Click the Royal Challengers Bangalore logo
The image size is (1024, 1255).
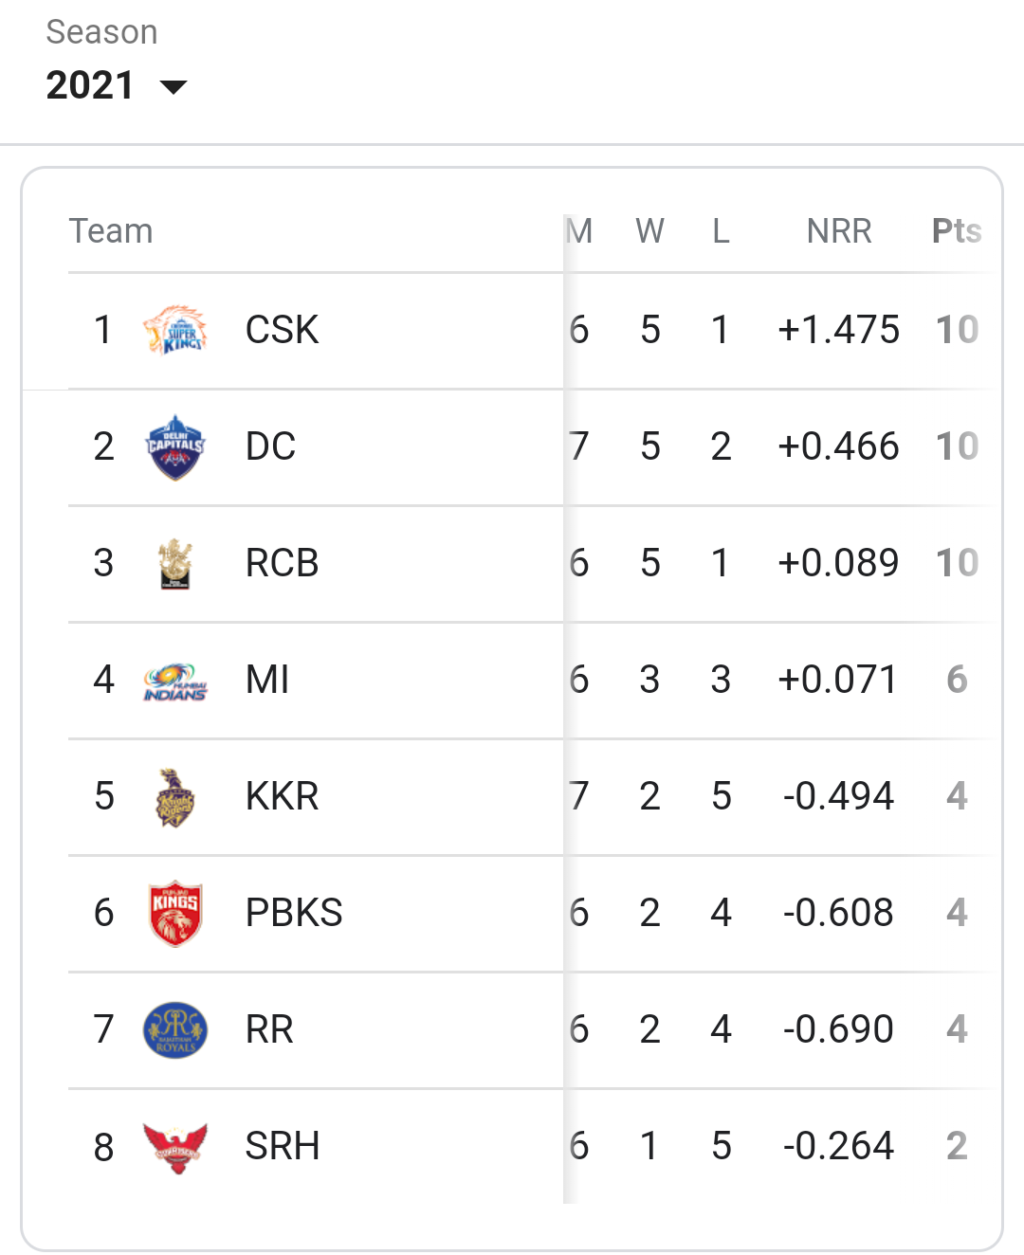coord(175,564)
